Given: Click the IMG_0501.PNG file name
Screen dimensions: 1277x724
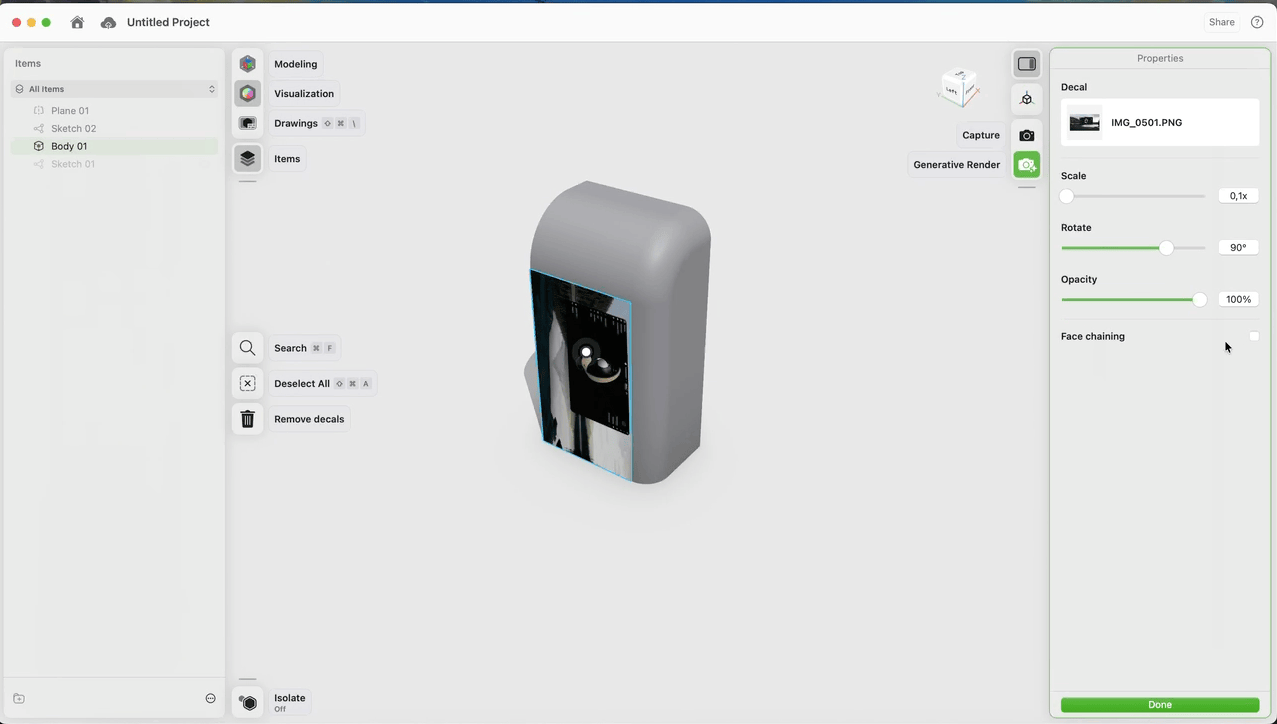Looking at the screenshot, I should click(x=1146, y=123).
